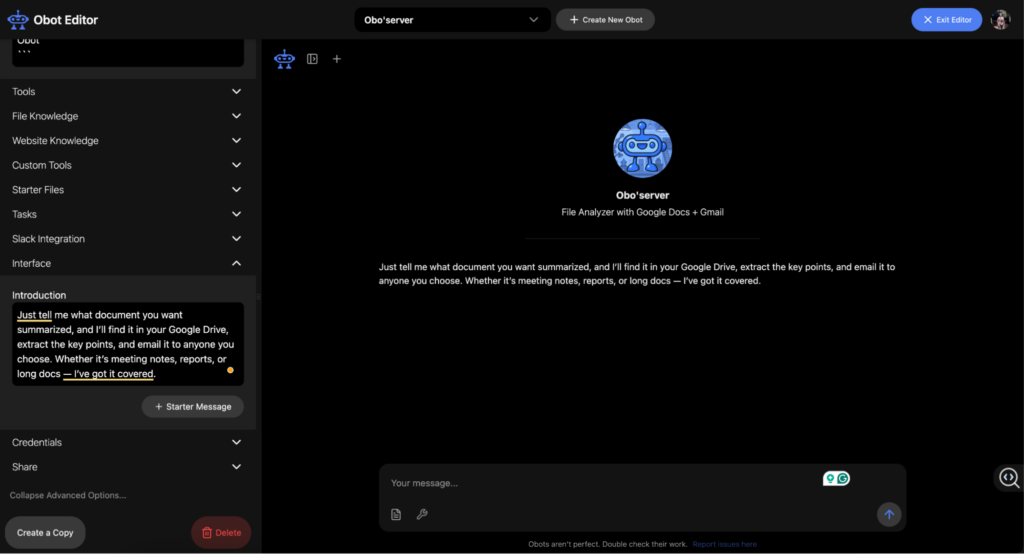Viewport: 1024px width, 554px height.
Task: Click the Create New Obot button
Action: pos(605,20)
